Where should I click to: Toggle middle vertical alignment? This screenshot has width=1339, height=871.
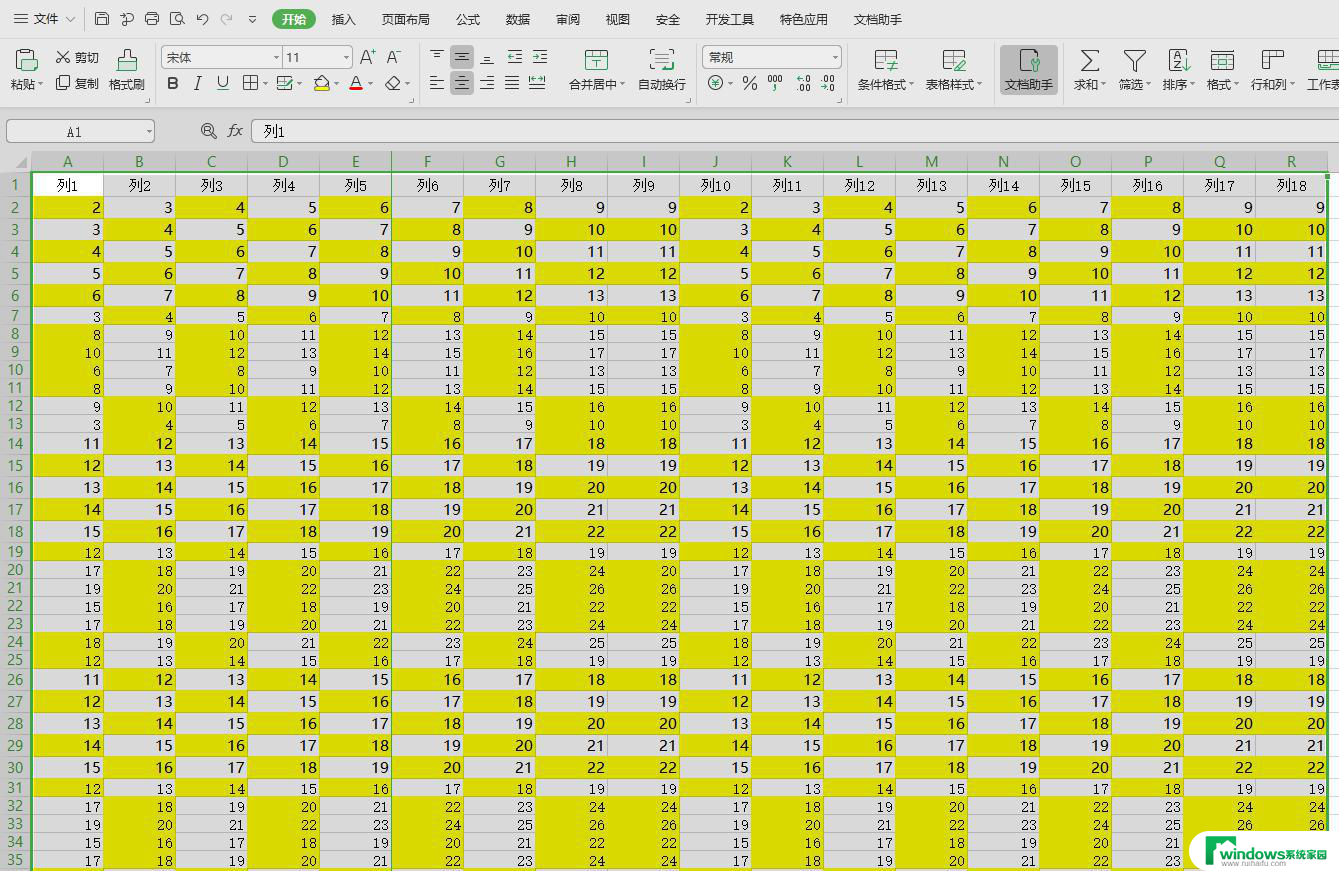462,57
